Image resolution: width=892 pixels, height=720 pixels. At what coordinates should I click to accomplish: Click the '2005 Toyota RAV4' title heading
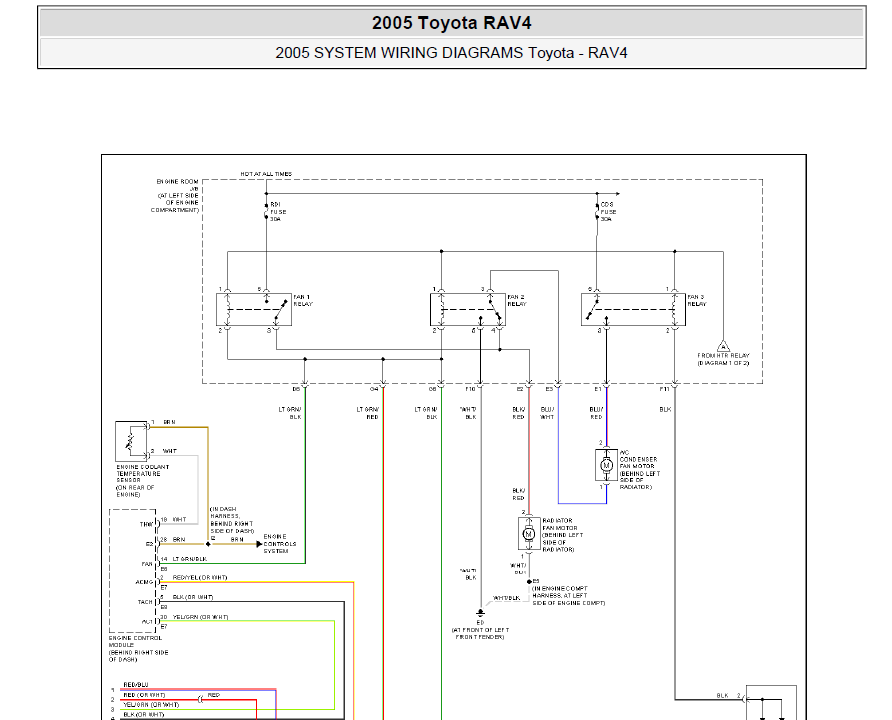452,23
